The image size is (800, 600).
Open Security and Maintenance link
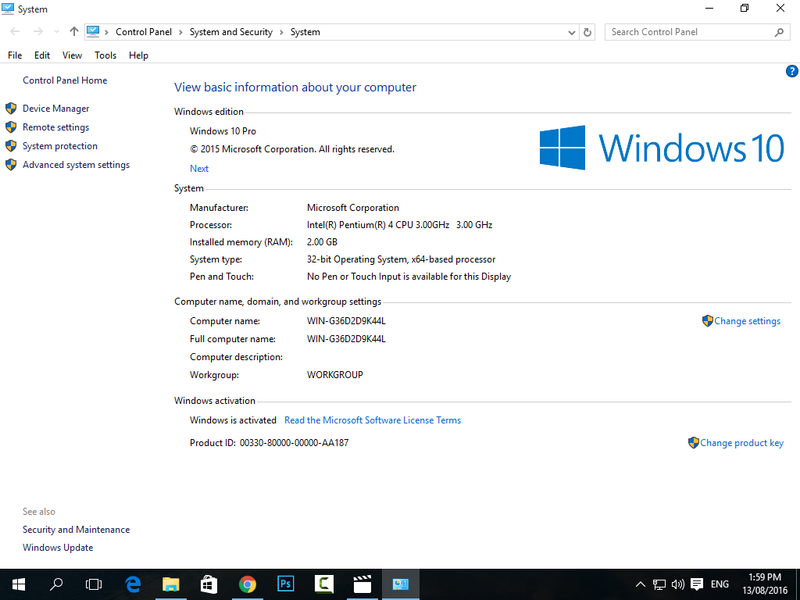tap(76, 530)
